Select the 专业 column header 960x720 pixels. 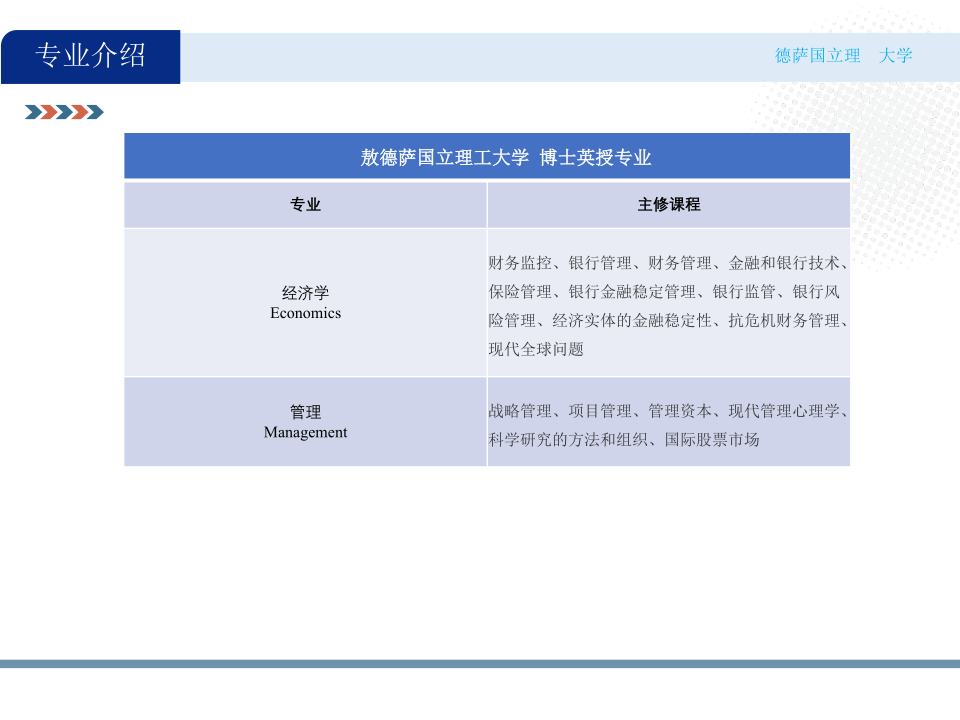(x=306, y=204)
